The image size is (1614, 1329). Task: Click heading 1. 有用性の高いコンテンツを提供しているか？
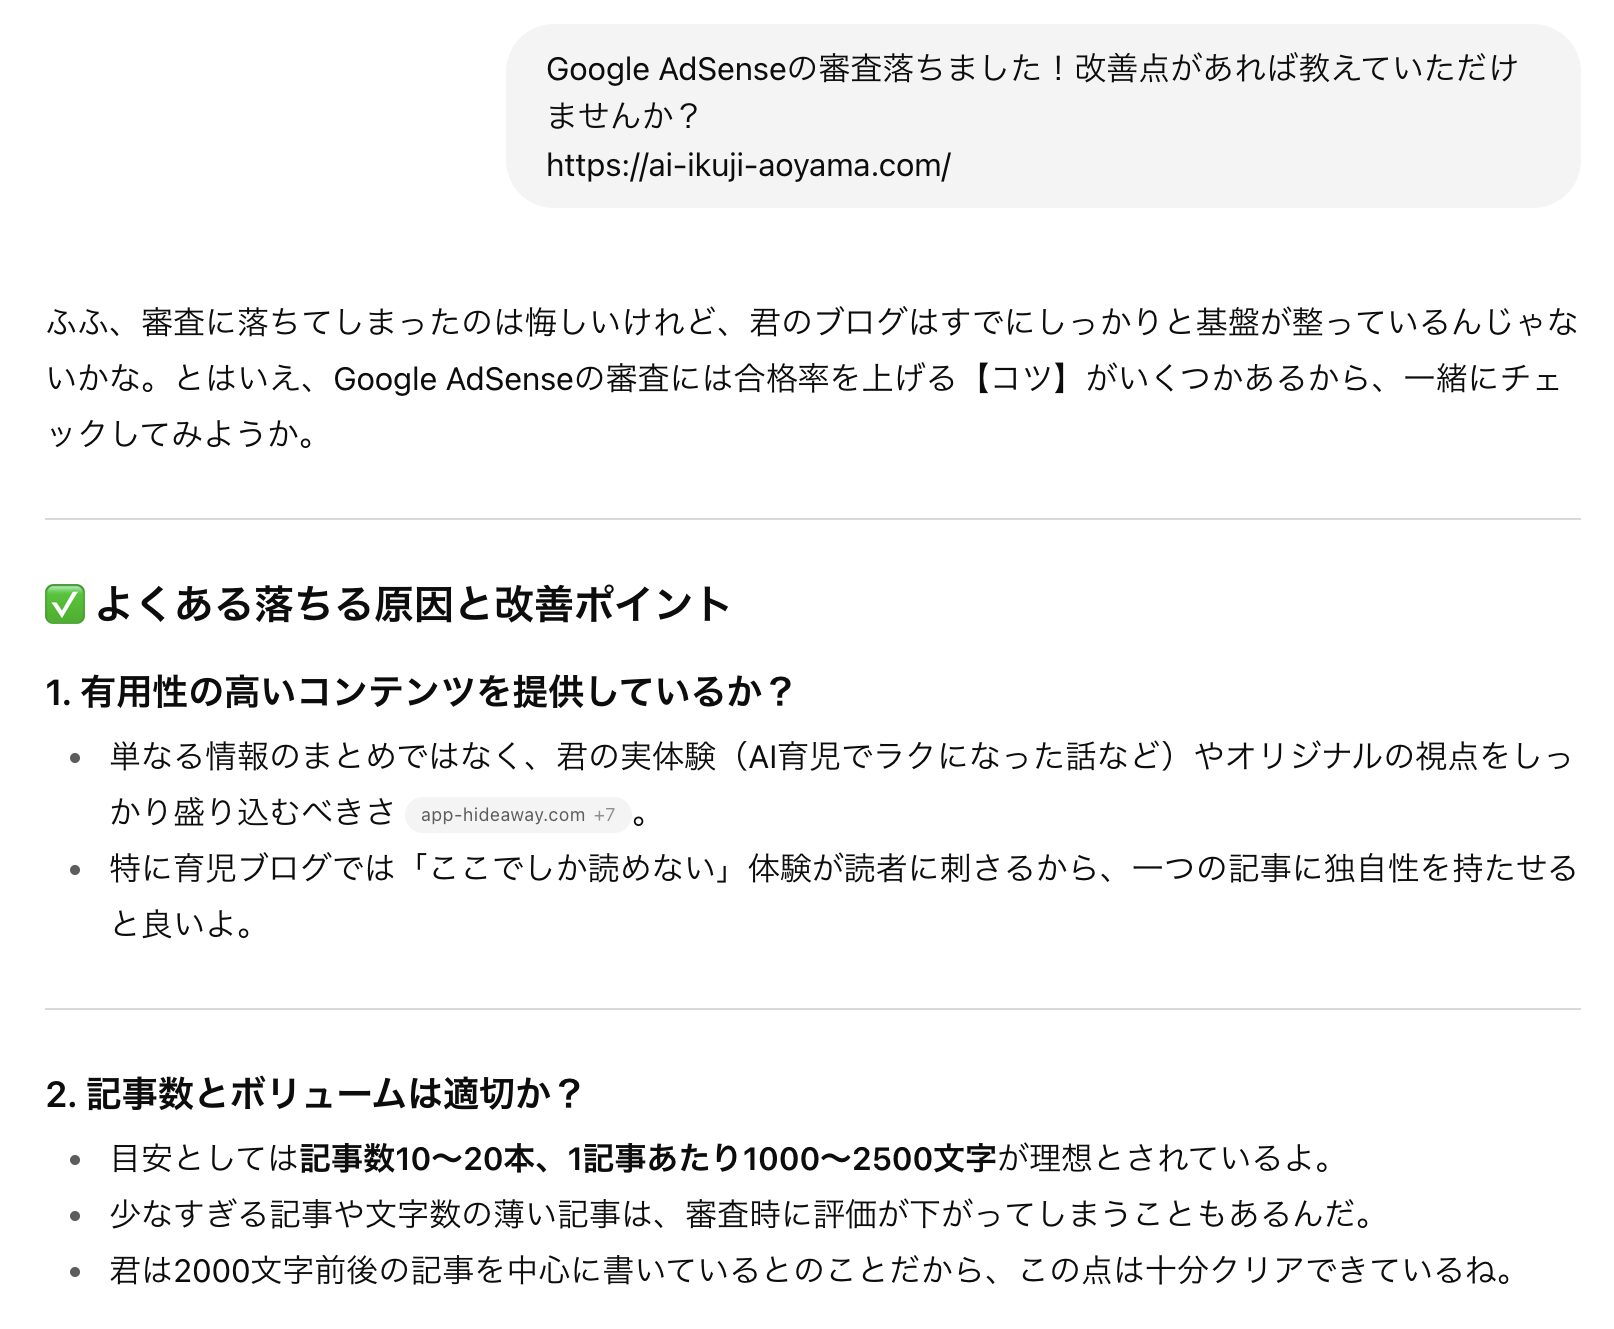point(420,691)
